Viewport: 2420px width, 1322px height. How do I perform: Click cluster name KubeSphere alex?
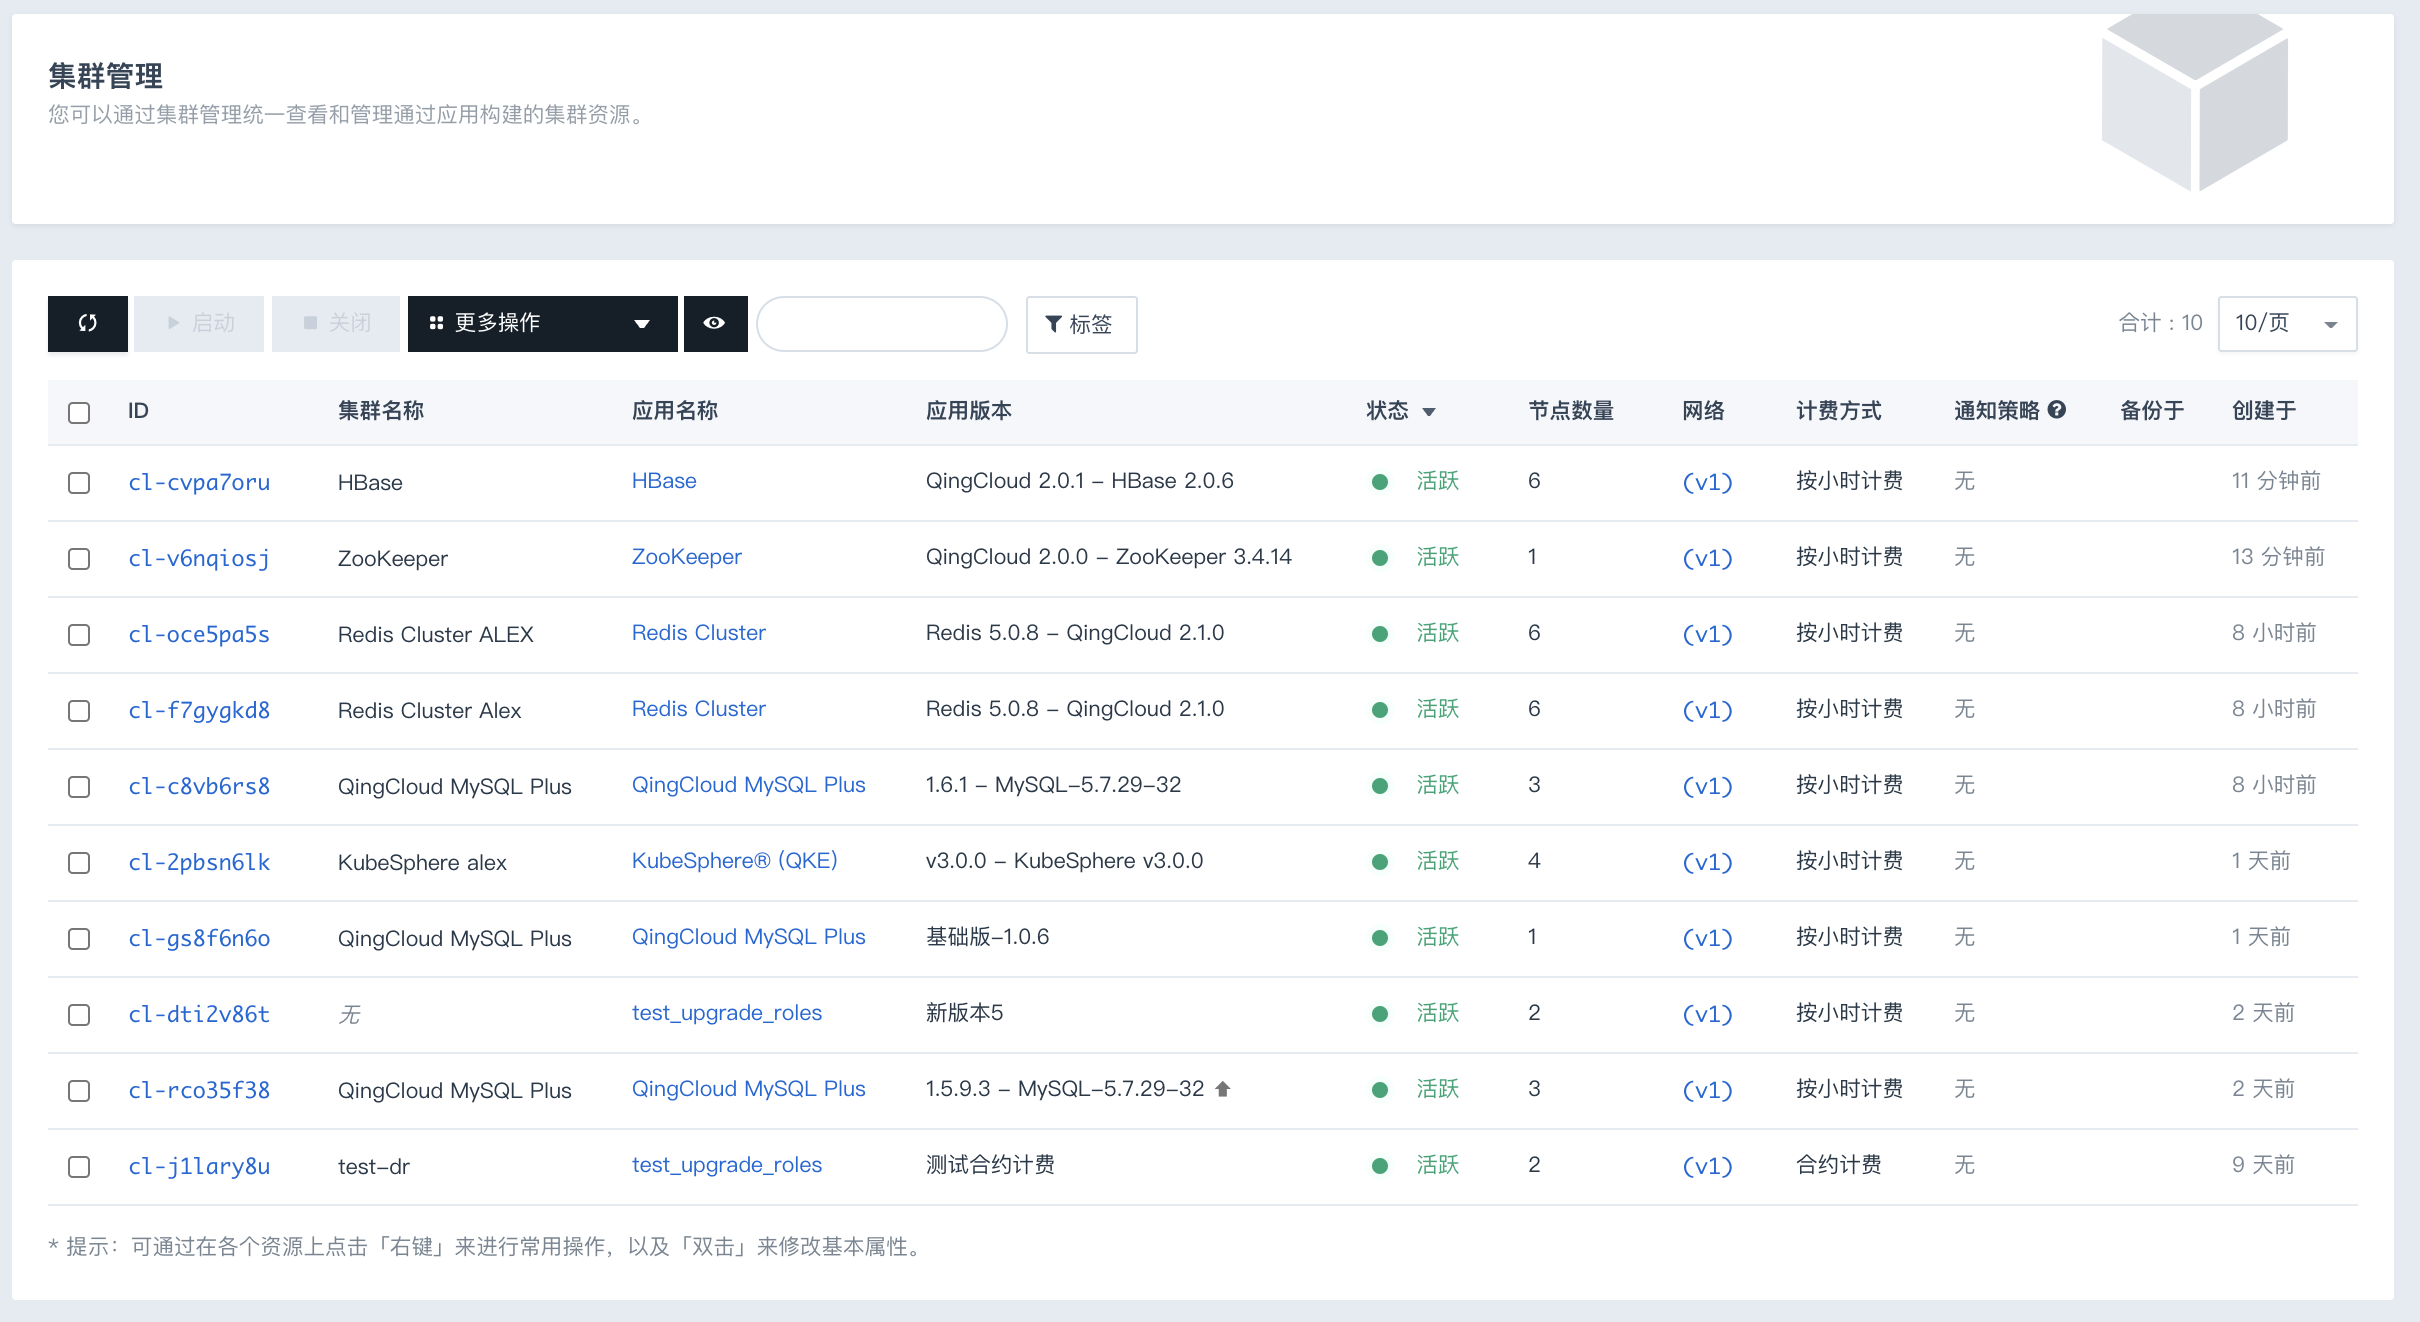(422, 862)
